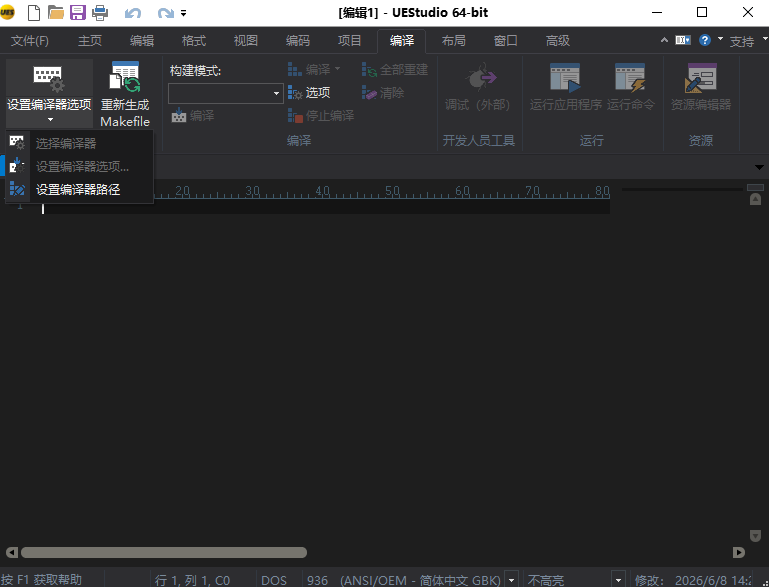
Task: Click the 停止编译 button
Action: tap(321, 116)
